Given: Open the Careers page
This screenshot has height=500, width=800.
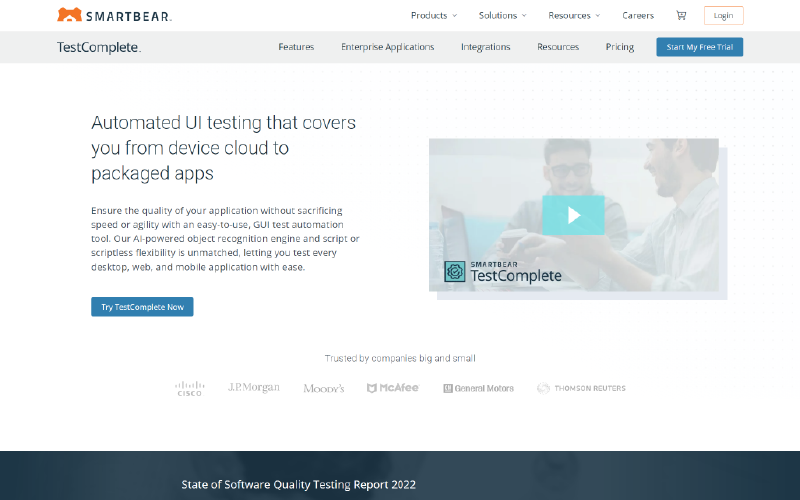Looking at the screenshot, I should tap(638, 15).
